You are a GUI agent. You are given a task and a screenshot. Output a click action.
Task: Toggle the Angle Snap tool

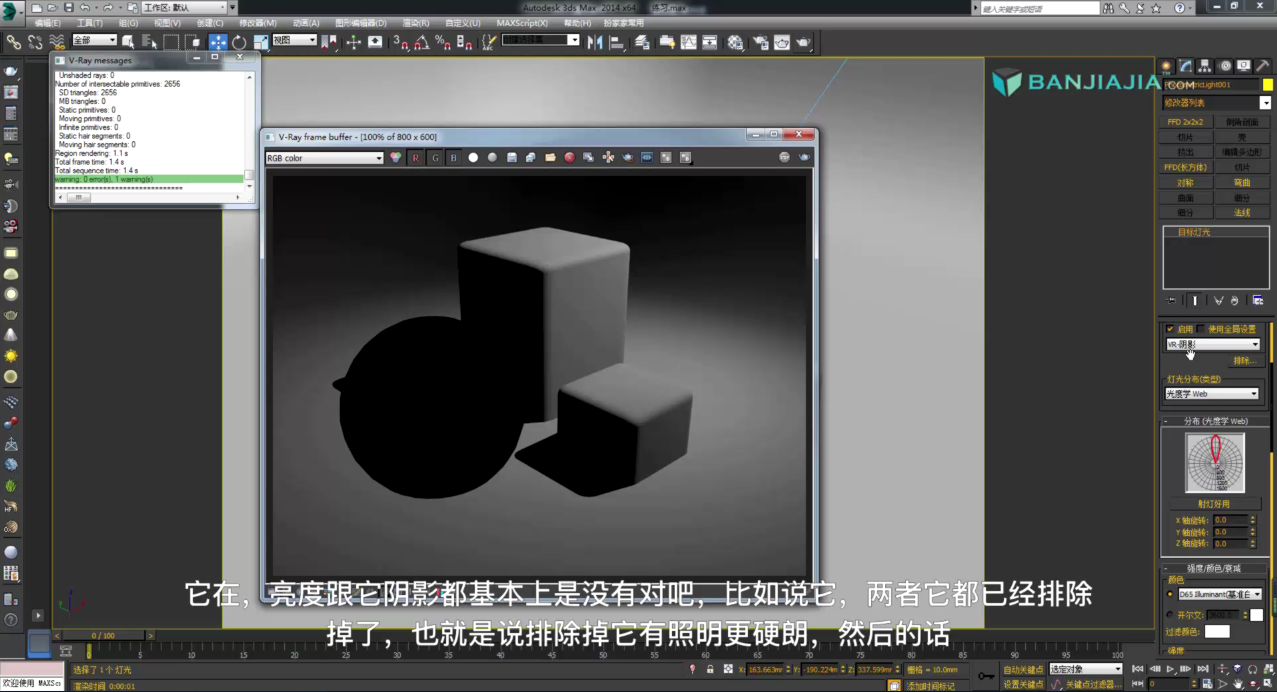(x=422, y=42)
